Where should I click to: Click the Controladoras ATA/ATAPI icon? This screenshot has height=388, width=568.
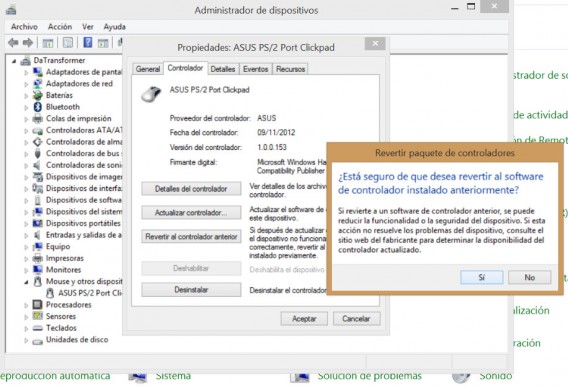point(38,130)
